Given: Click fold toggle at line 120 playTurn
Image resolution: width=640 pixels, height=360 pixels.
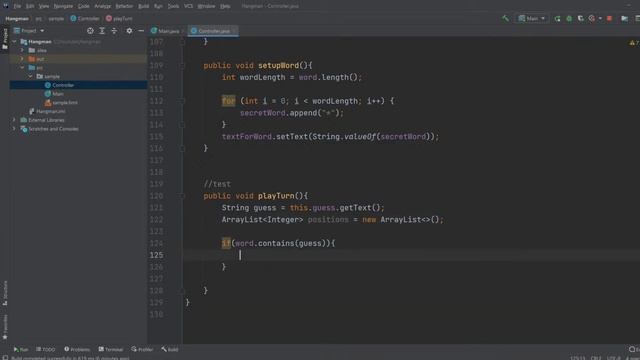Looking at the screenshot, I should tap(182, 196).
